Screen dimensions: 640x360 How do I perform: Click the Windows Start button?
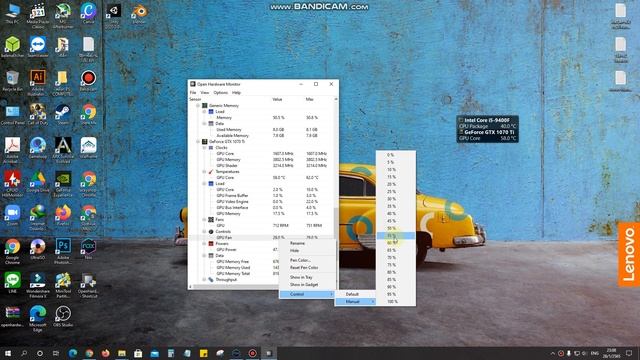click(x=8, y=353)
